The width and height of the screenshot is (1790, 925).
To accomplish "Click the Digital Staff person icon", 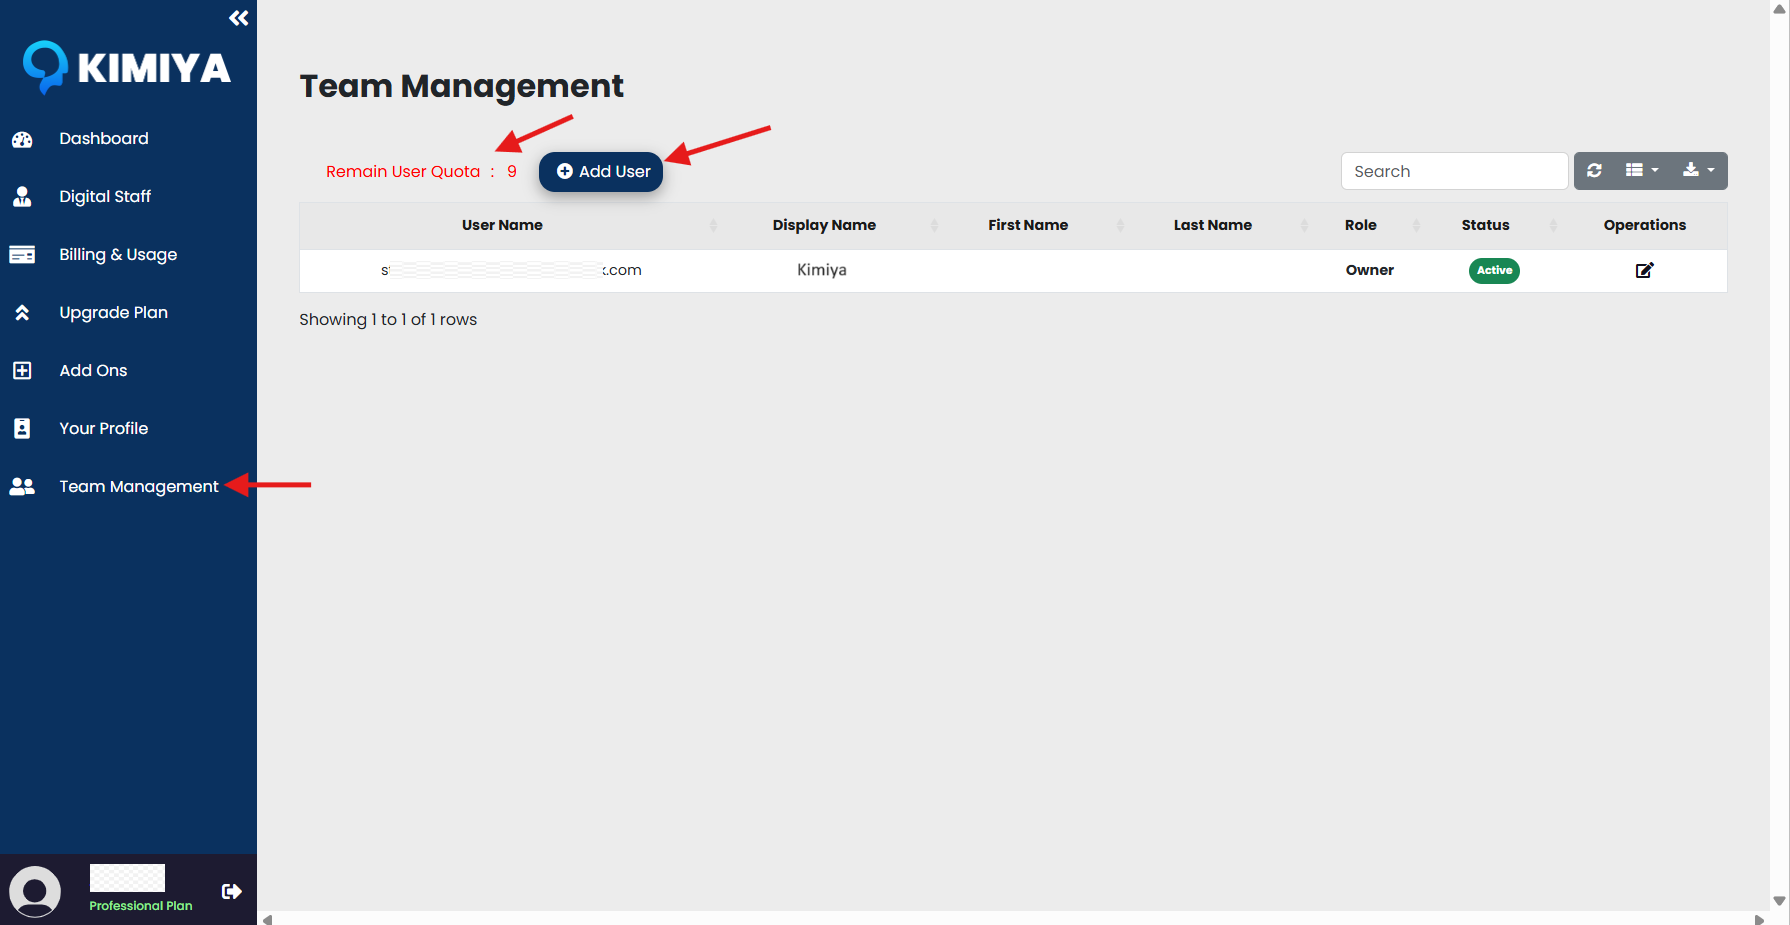I will [x=22, y=196].
